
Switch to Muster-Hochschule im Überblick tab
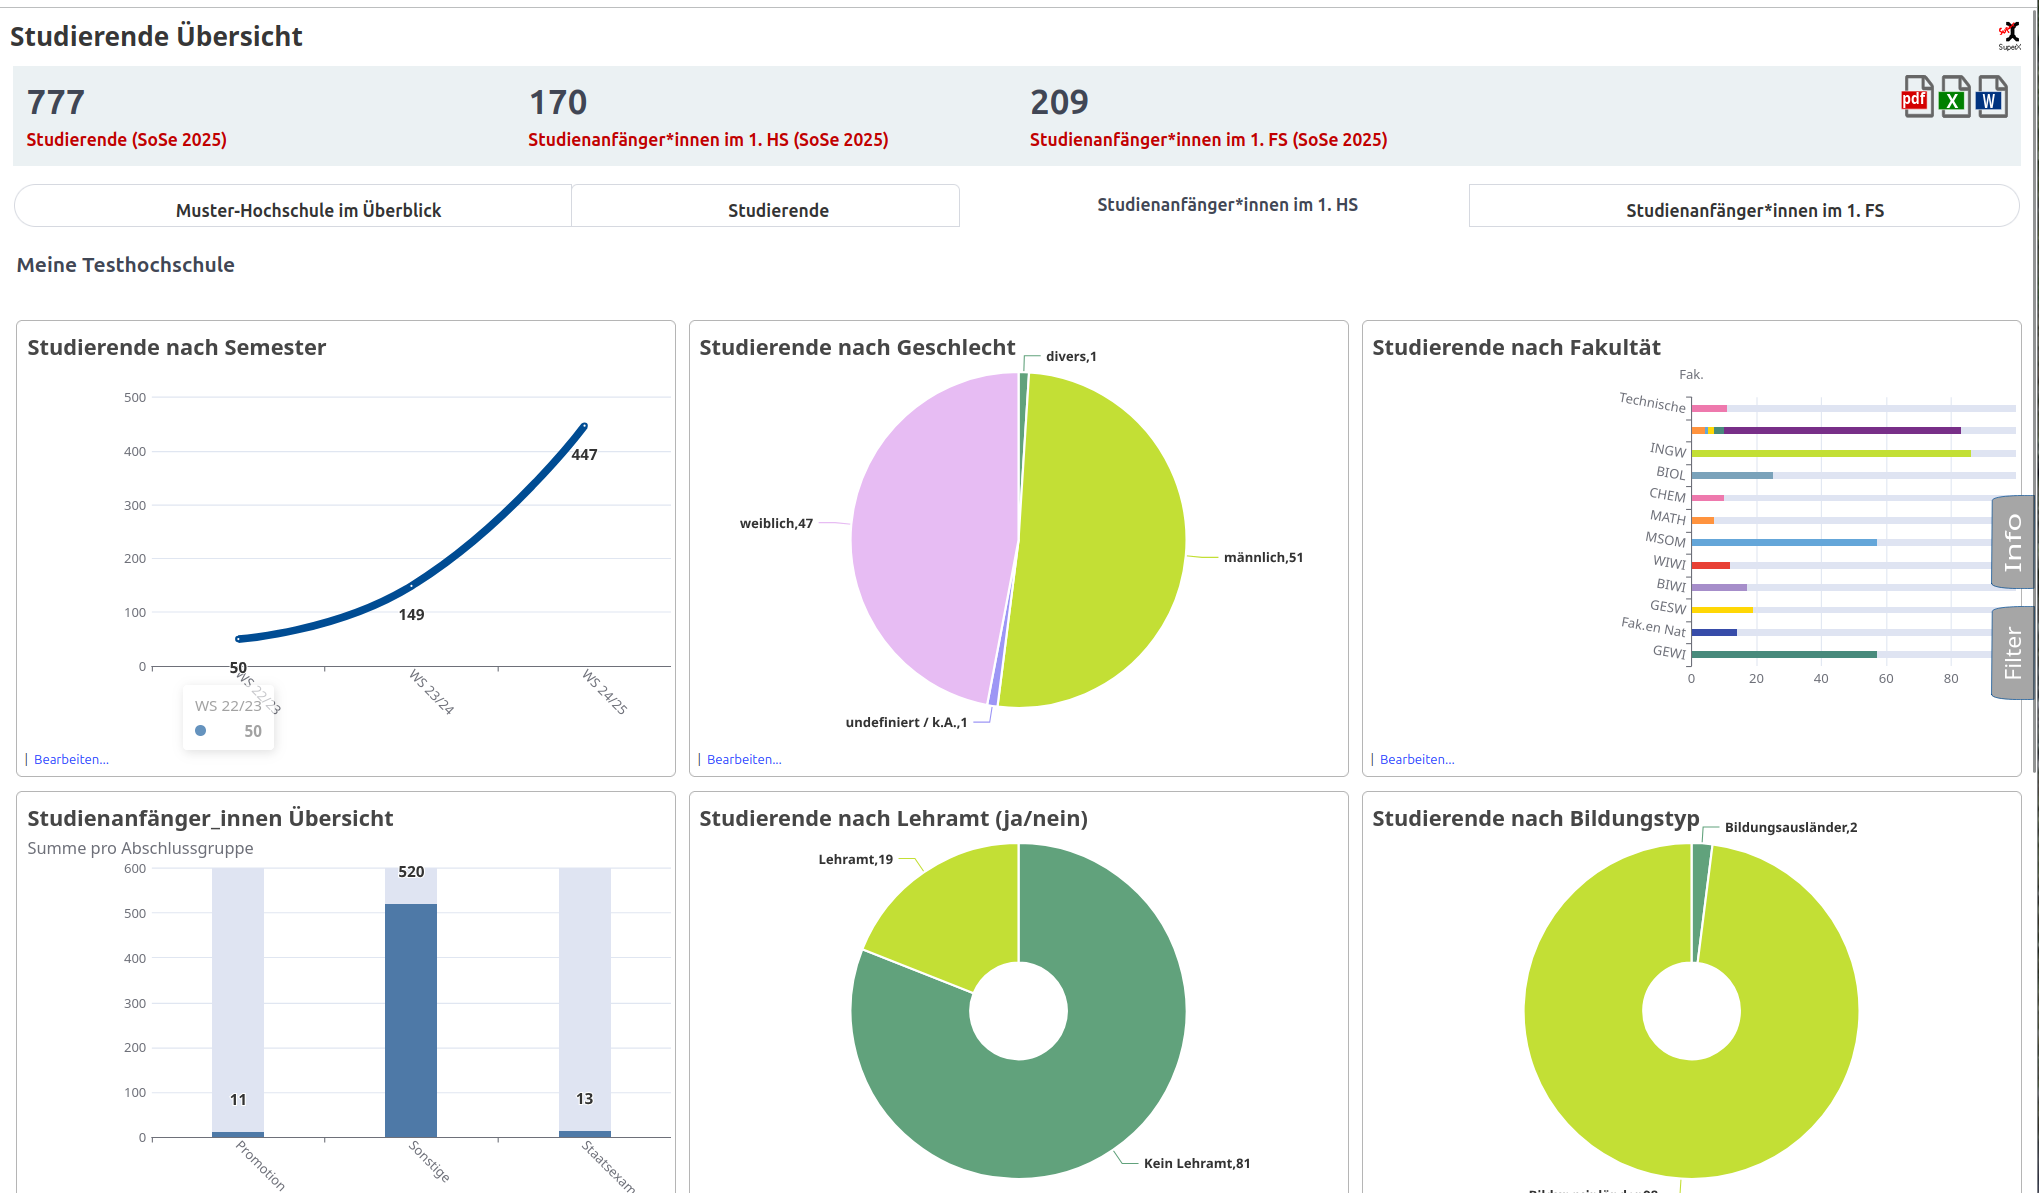coord(308,210)
